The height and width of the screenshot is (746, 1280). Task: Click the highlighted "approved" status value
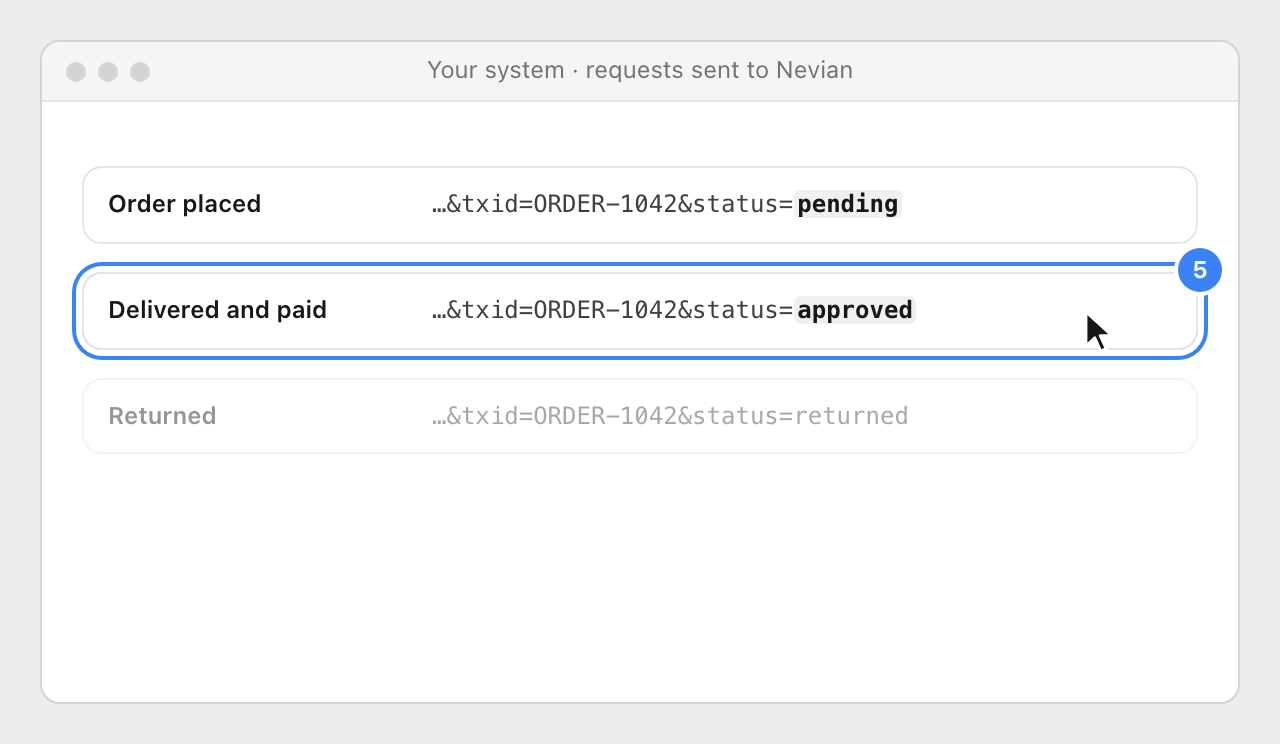855,310
